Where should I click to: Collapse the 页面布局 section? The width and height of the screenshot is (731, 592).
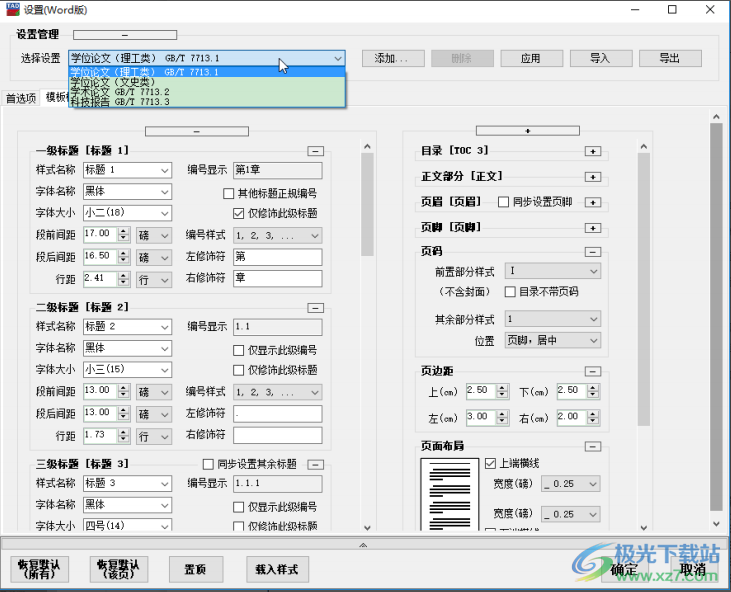click(x=593, y=447)
